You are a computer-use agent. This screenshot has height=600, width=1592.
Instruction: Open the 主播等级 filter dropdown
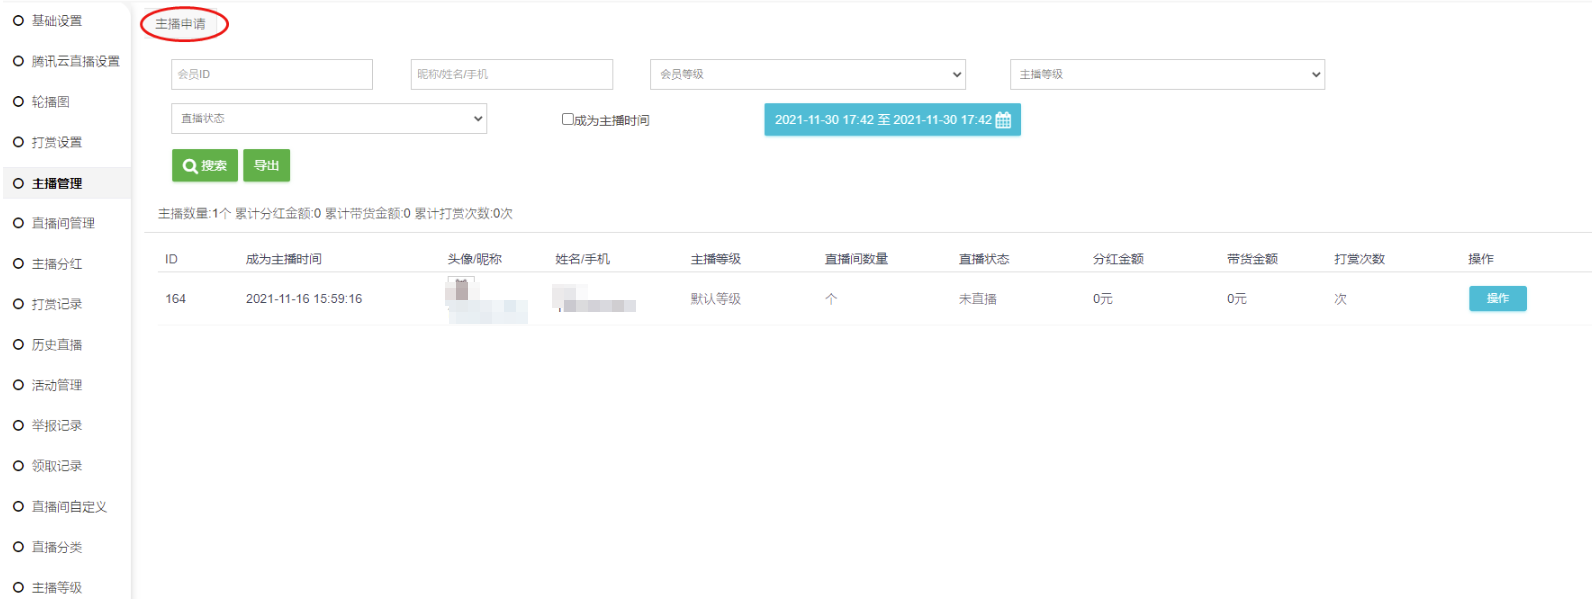pos(1167,74)
